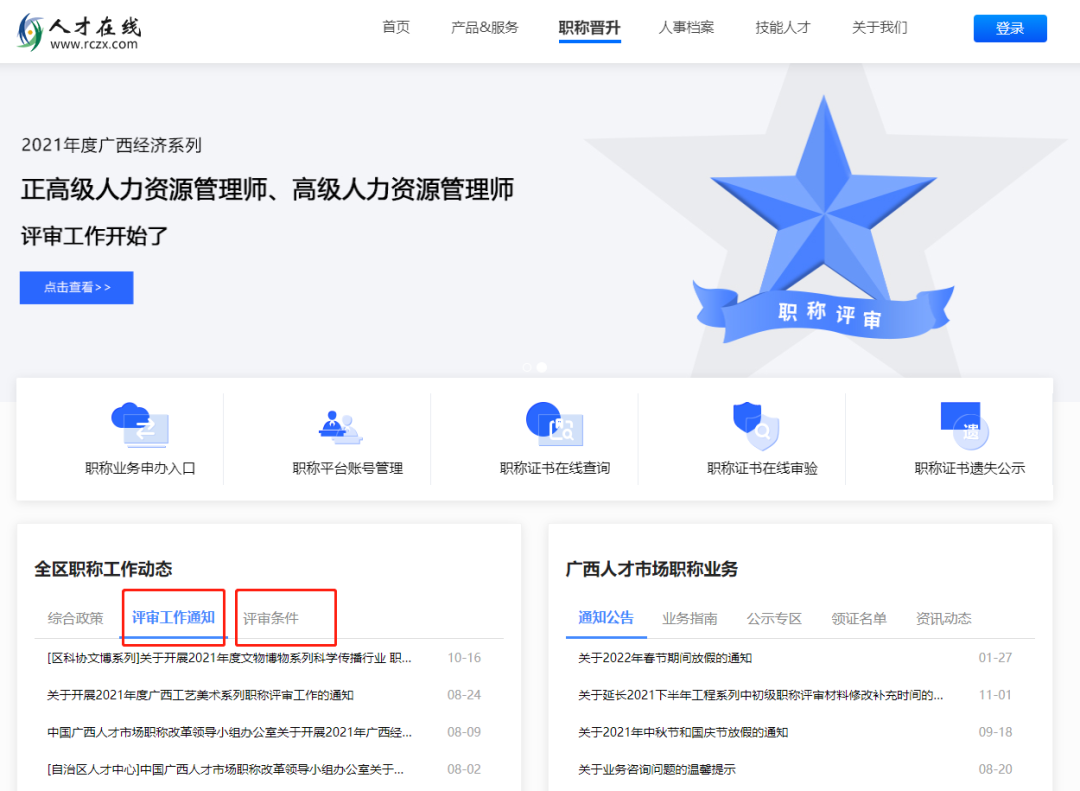Open the [区科协文博系列] 文物博物系列 notice

point(229,658)
